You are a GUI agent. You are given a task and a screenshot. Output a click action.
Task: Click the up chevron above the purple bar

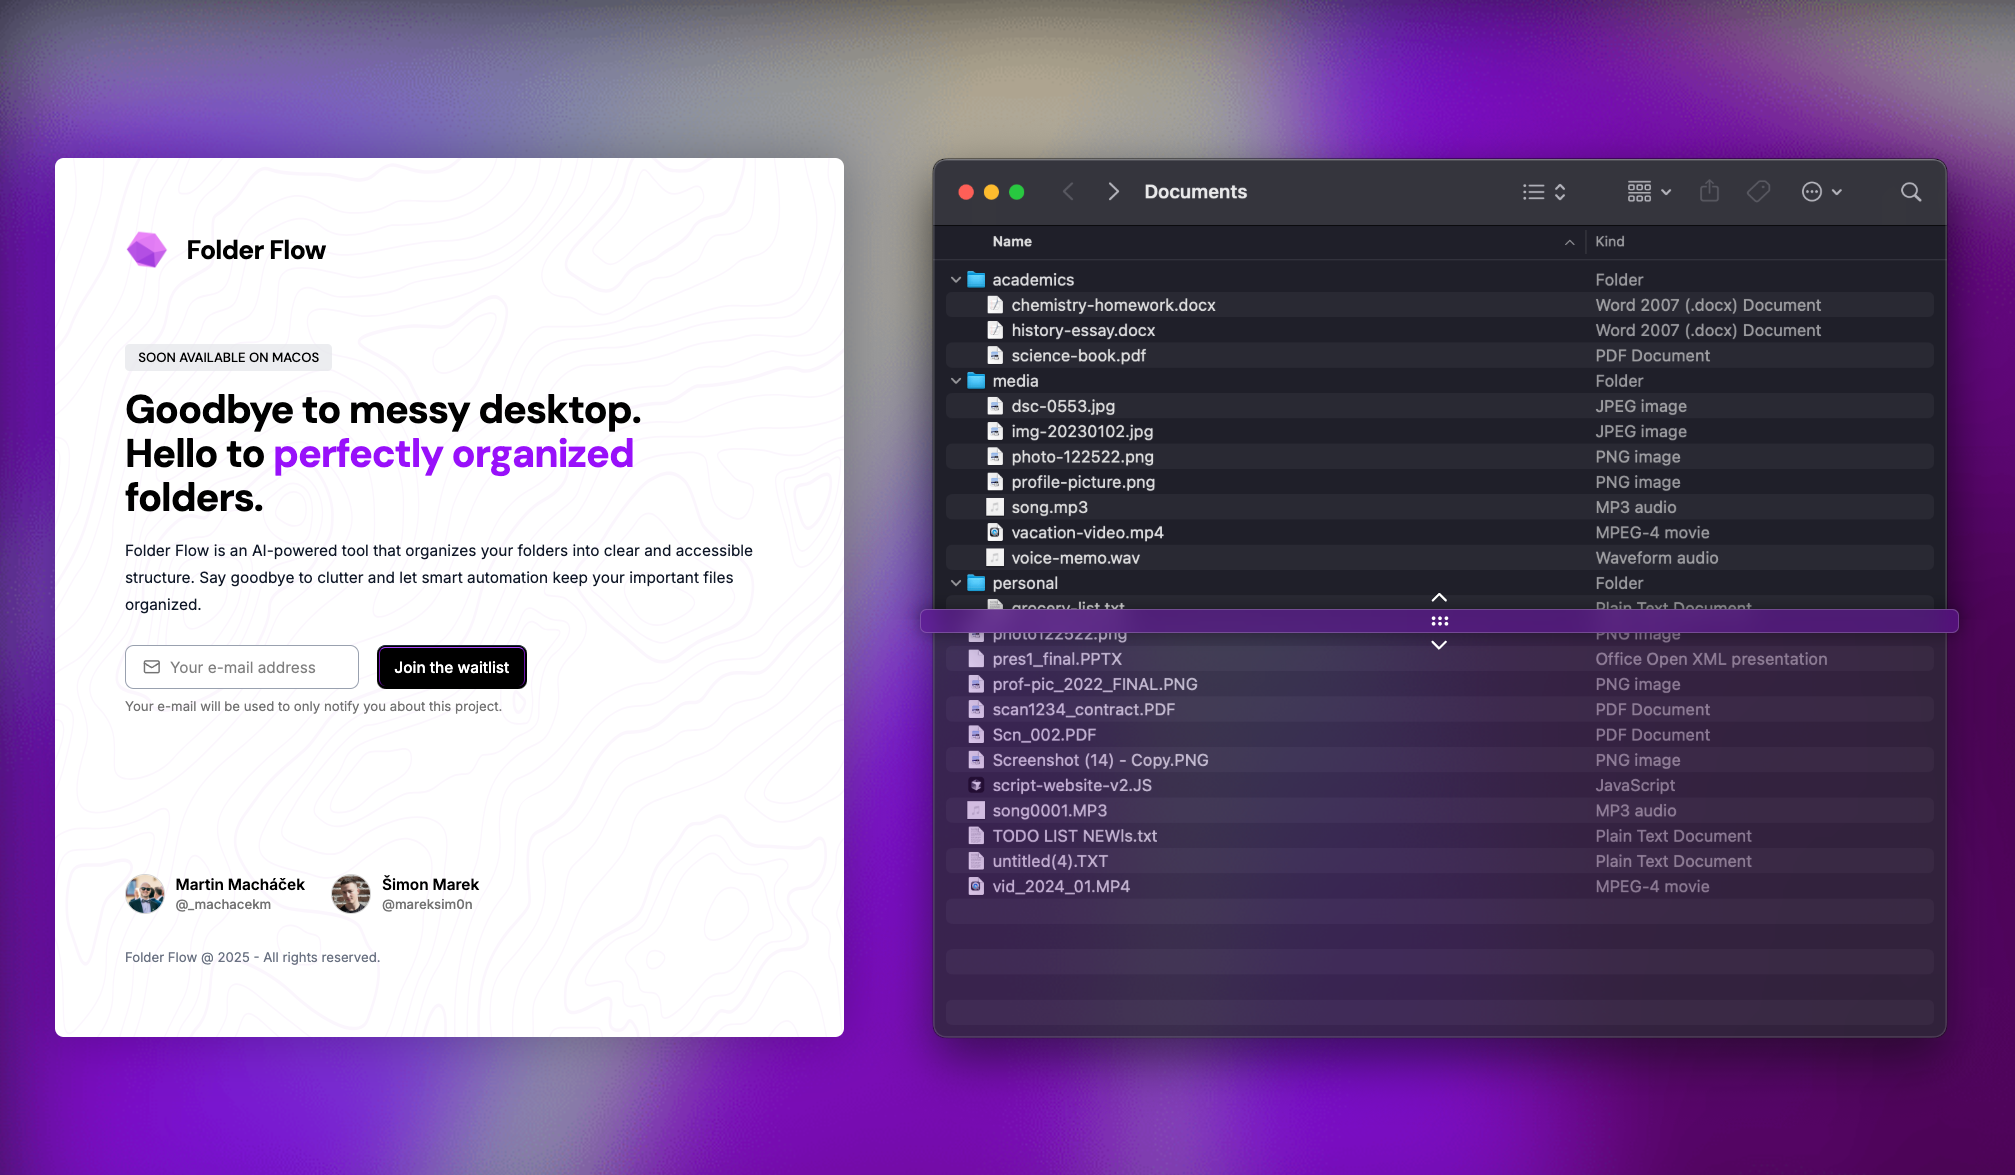tap(1439, 597)
